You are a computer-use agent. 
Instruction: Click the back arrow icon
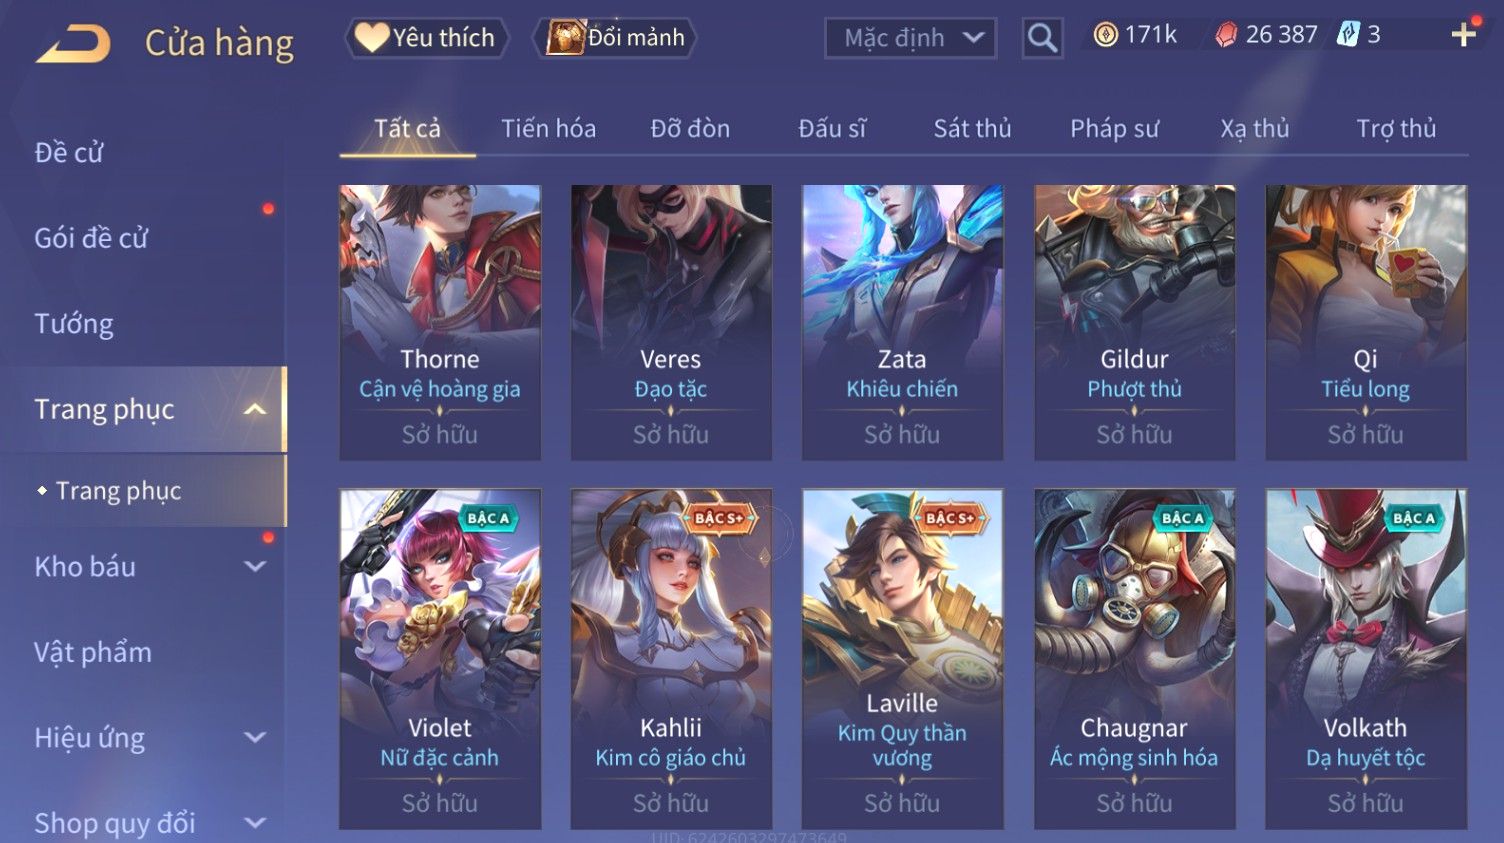tap(73, 43)
